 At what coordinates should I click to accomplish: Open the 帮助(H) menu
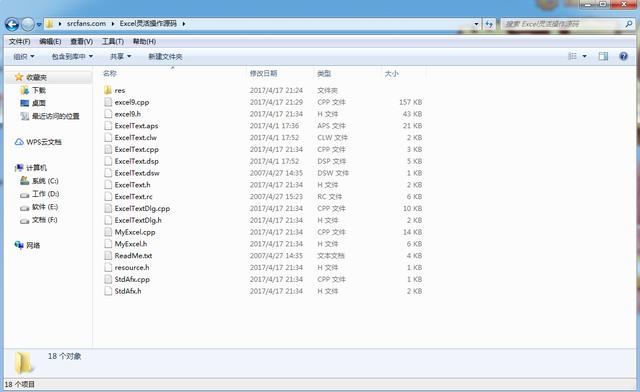pyautogui.click(x=144, y=42)
